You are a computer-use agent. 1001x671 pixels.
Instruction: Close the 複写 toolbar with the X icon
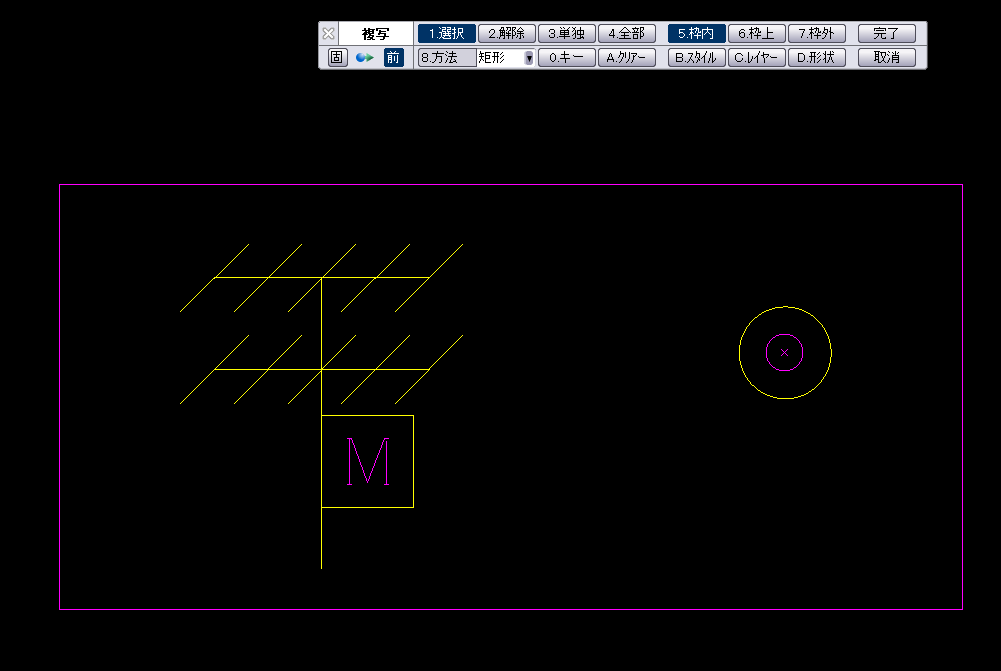(328, 34)
